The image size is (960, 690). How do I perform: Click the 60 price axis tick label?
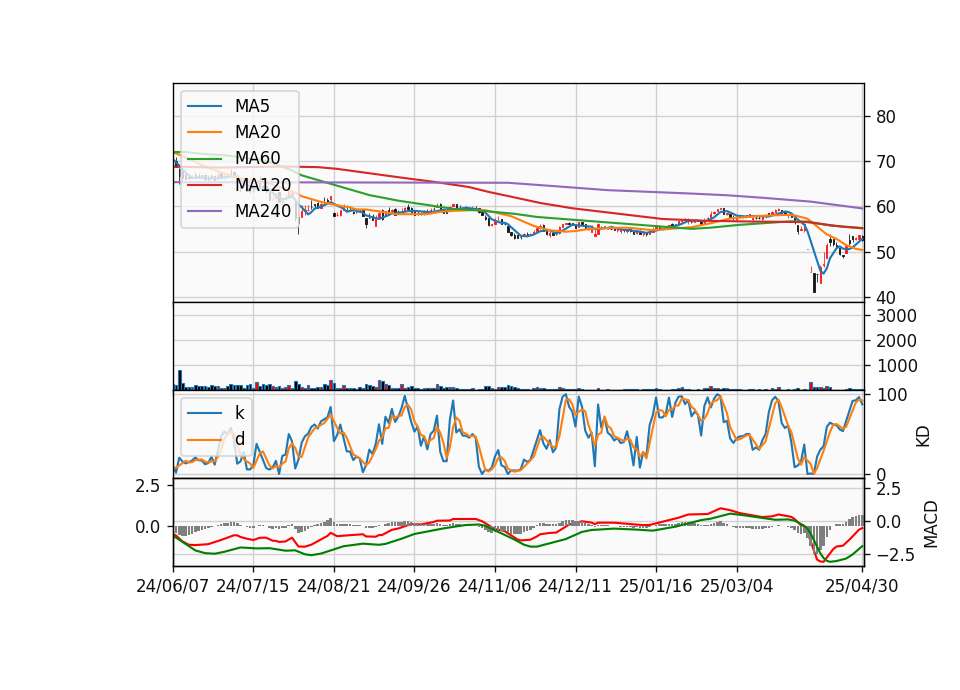(885, 208)
